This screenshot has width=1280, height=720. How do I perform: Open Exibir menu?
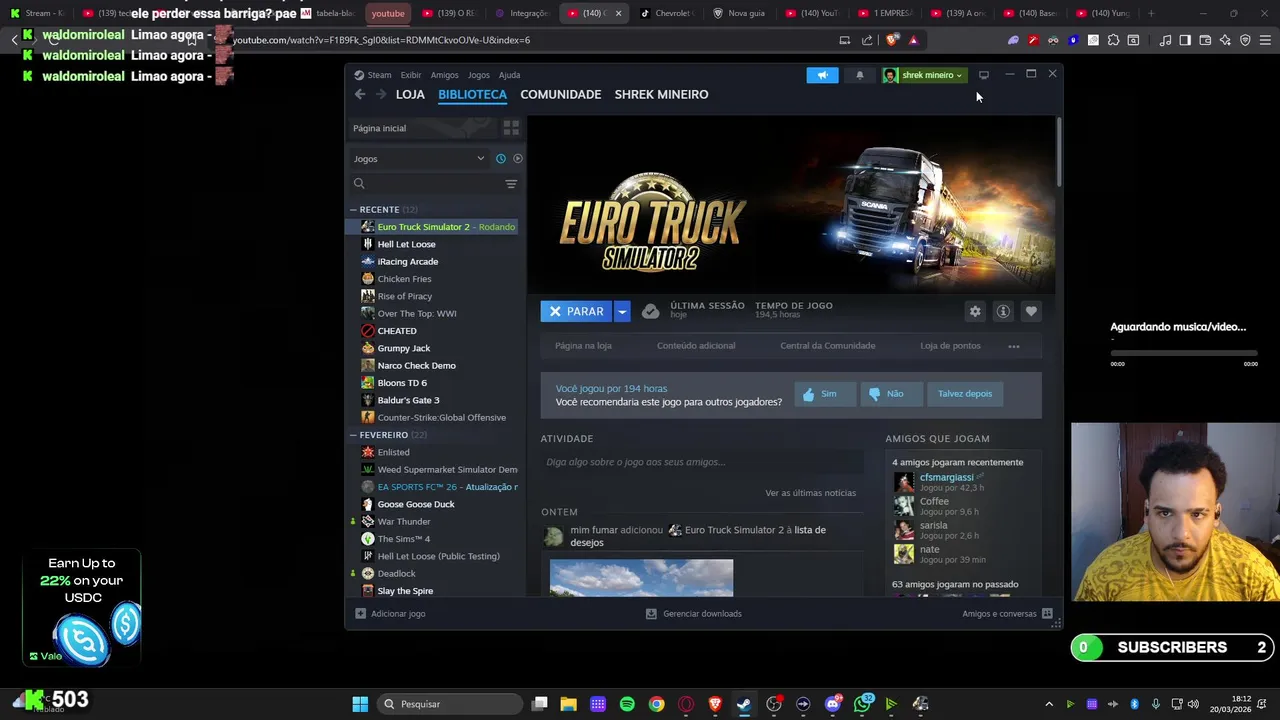pyautogui.click(x=411, y=75)
